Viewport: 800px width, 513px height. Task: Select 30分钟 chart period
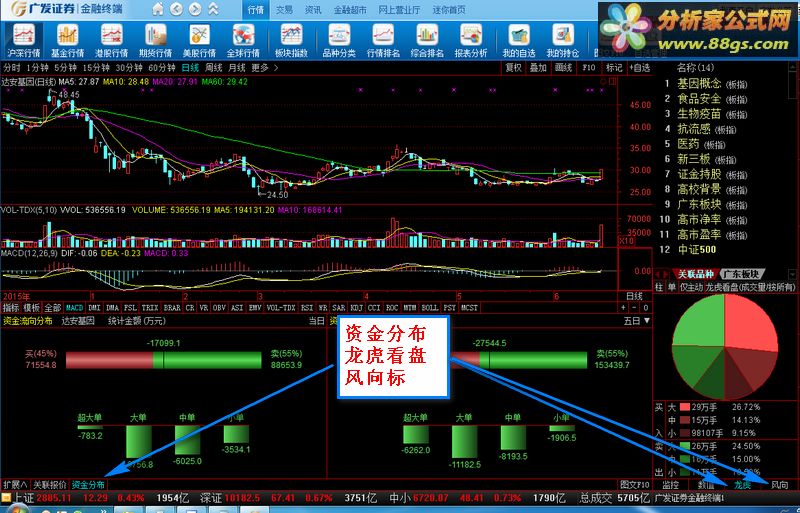coord(129,67)
